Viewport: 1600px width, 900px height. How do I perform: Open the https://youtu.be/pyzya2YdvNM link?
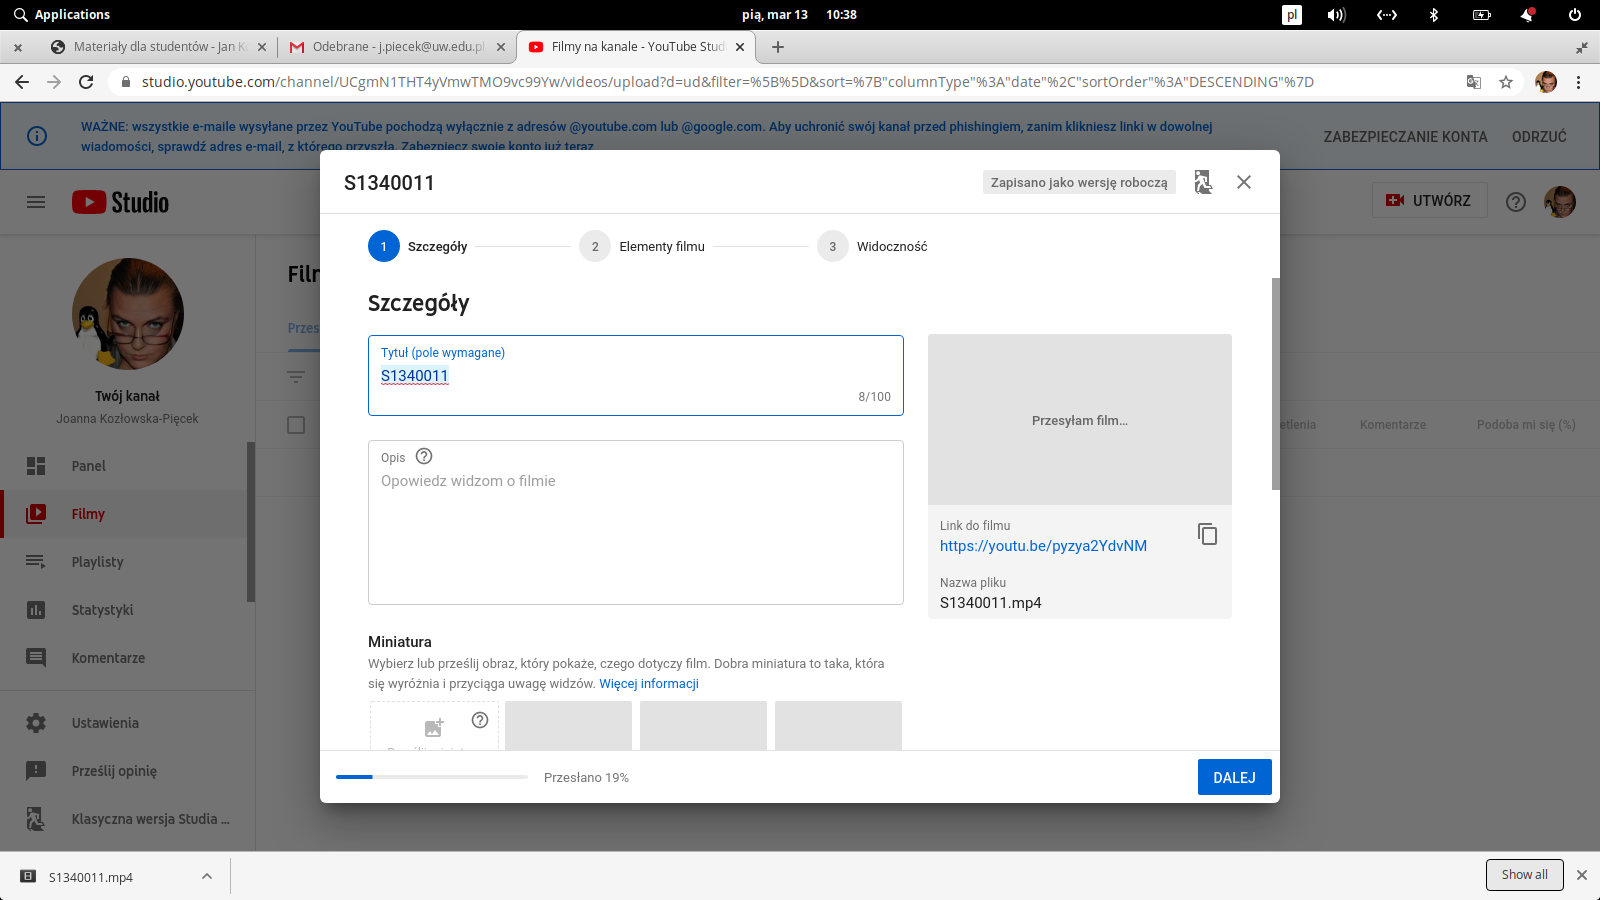1043,546
